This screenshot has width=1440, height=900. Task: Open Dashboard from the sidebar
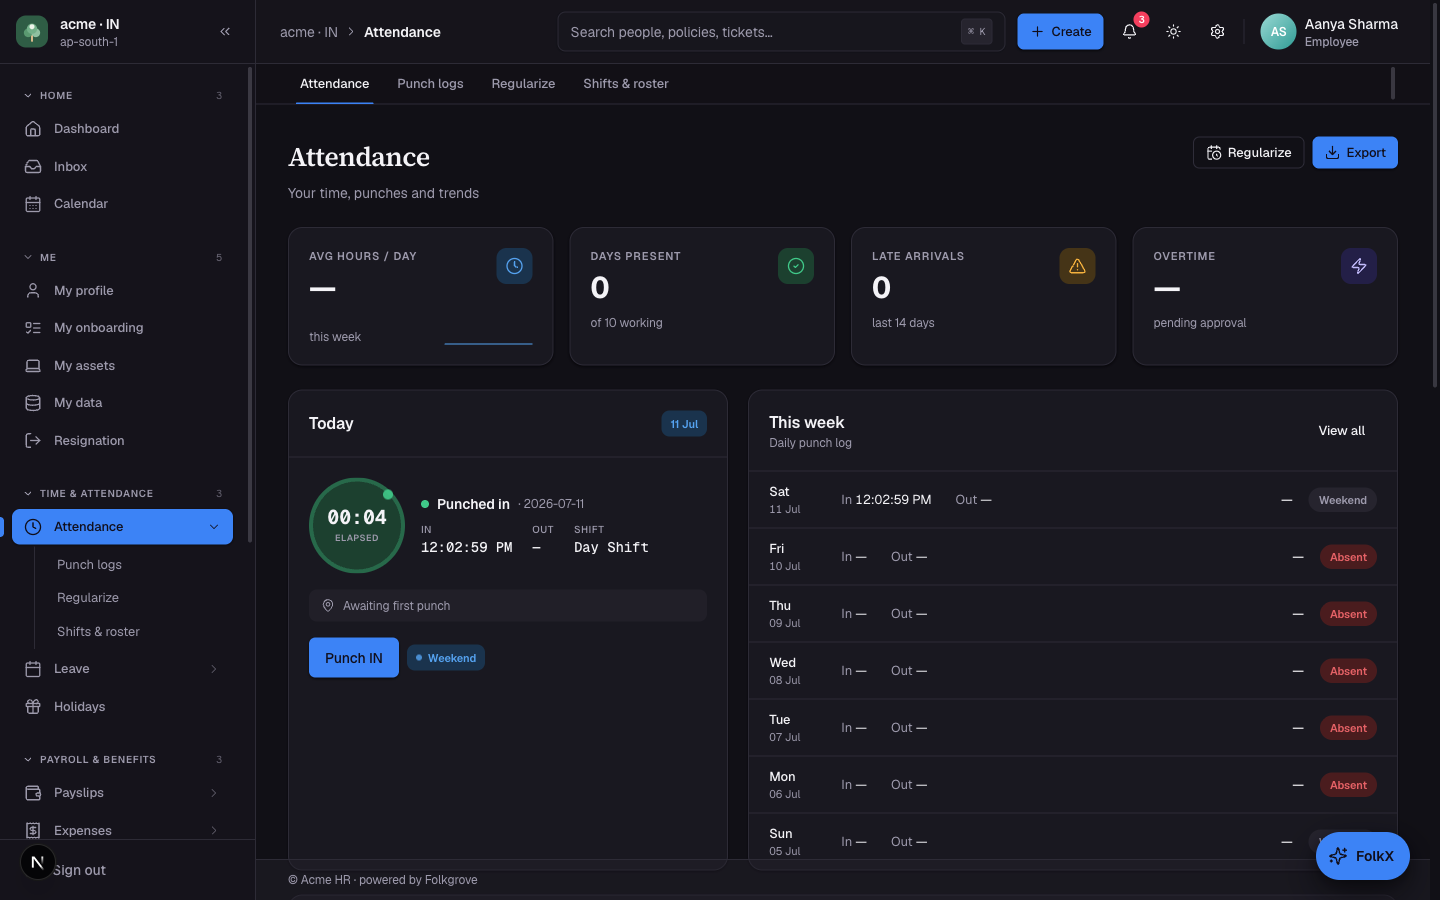(x=122, y=129)
